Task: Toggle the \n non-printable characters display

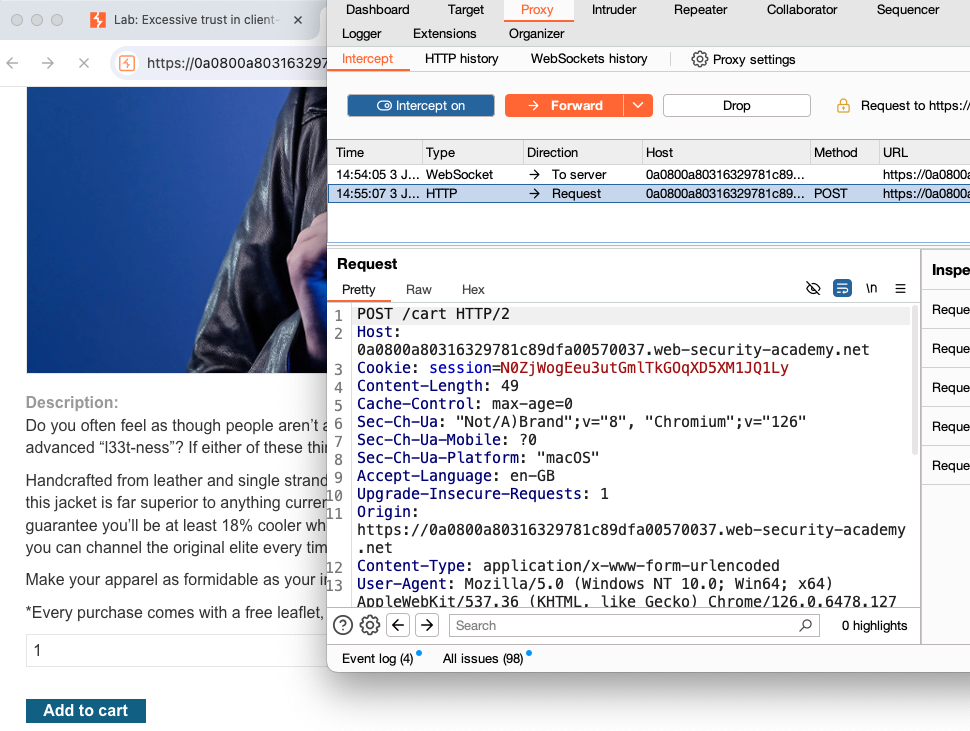Action: tap(871, 288)
